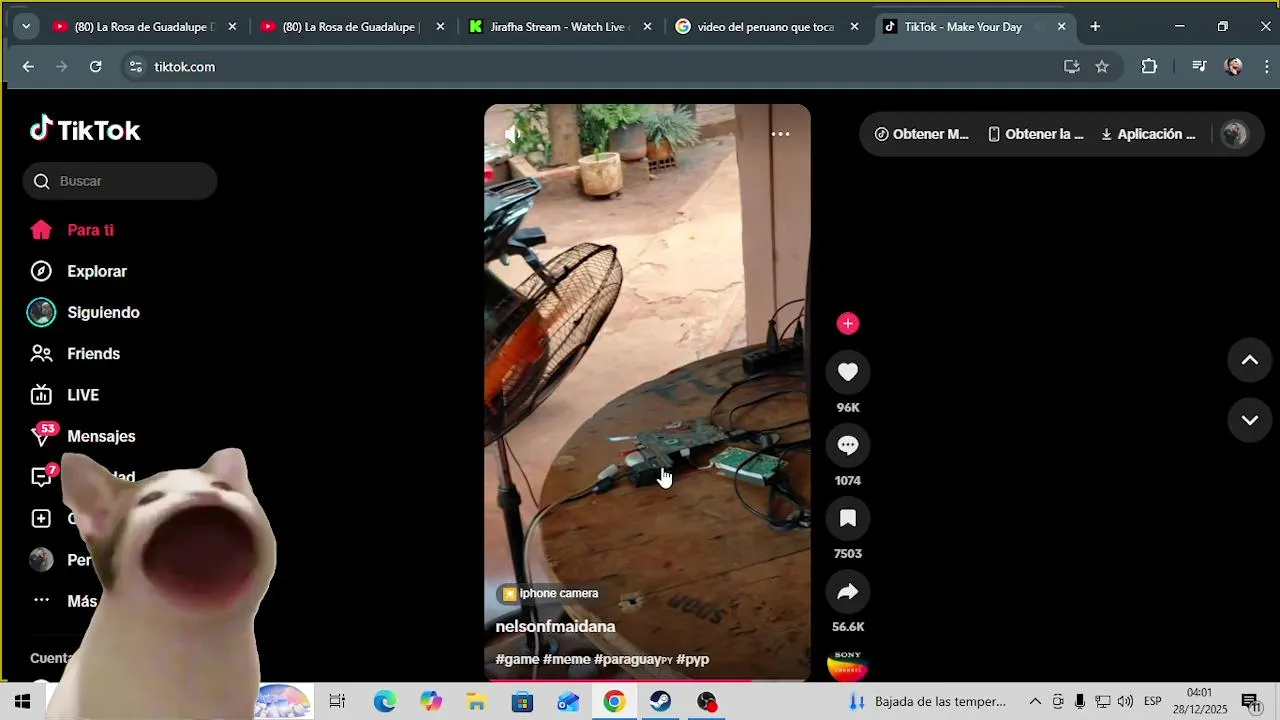Screen dimensions: 1280x720
Task: Open the tab search dropdown
Action: 26,27
